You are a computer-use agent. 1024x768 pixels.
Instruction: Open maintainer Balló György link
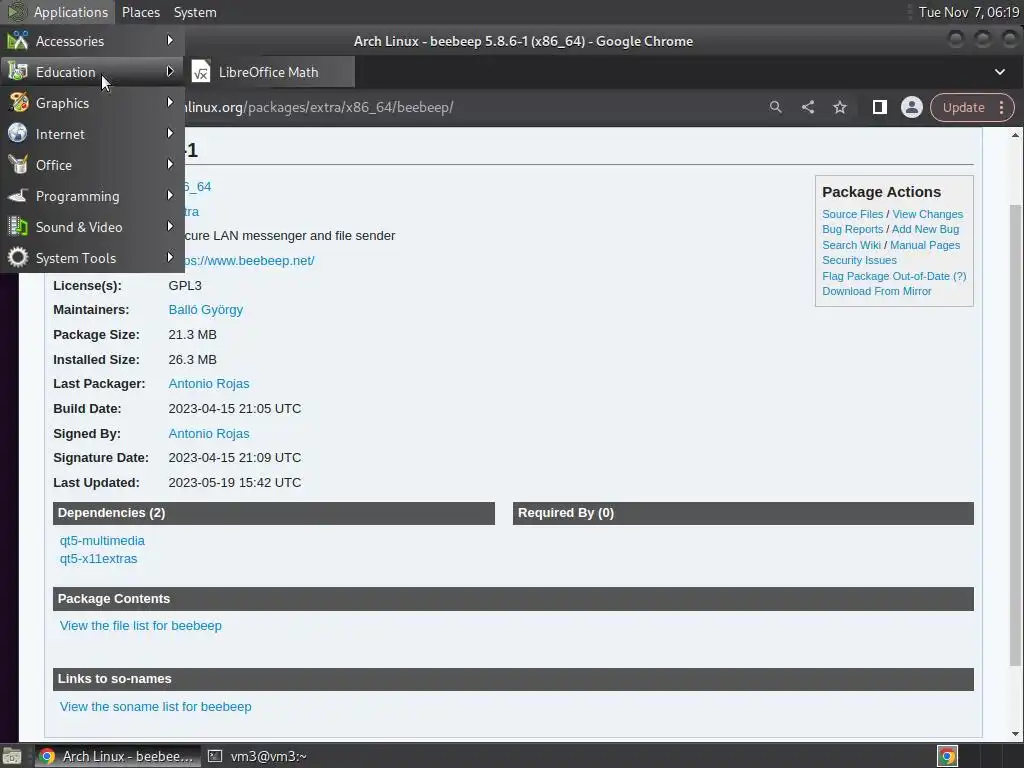click(206, 310)
